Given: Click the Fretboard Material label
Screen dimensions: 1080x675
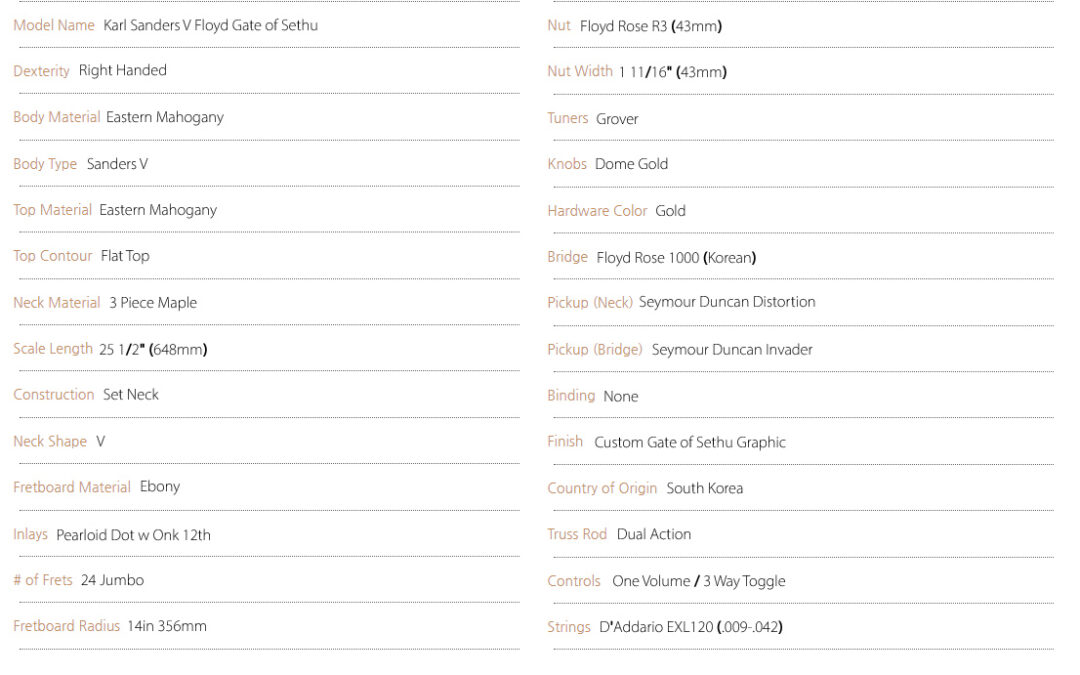Looking at the screenshot, I should coord(72,487).
